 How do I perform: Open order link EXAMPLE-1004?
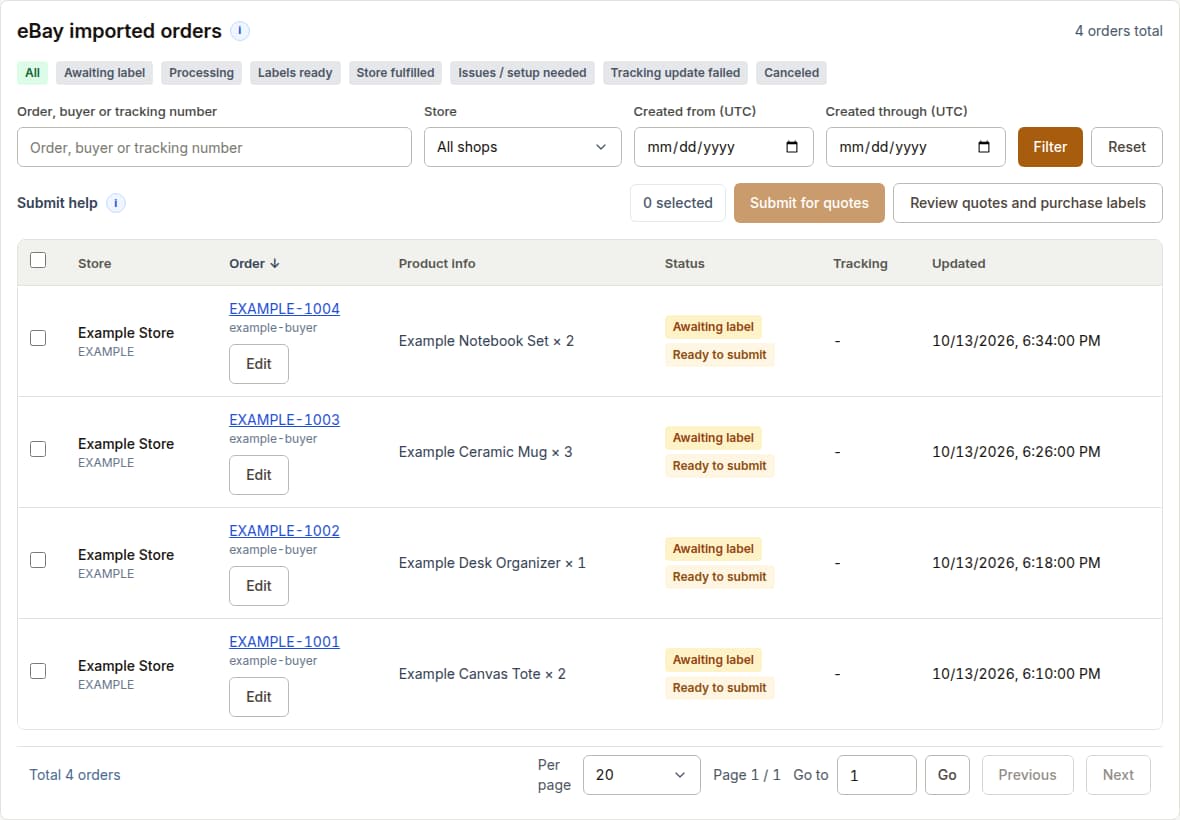coord(284,308)
